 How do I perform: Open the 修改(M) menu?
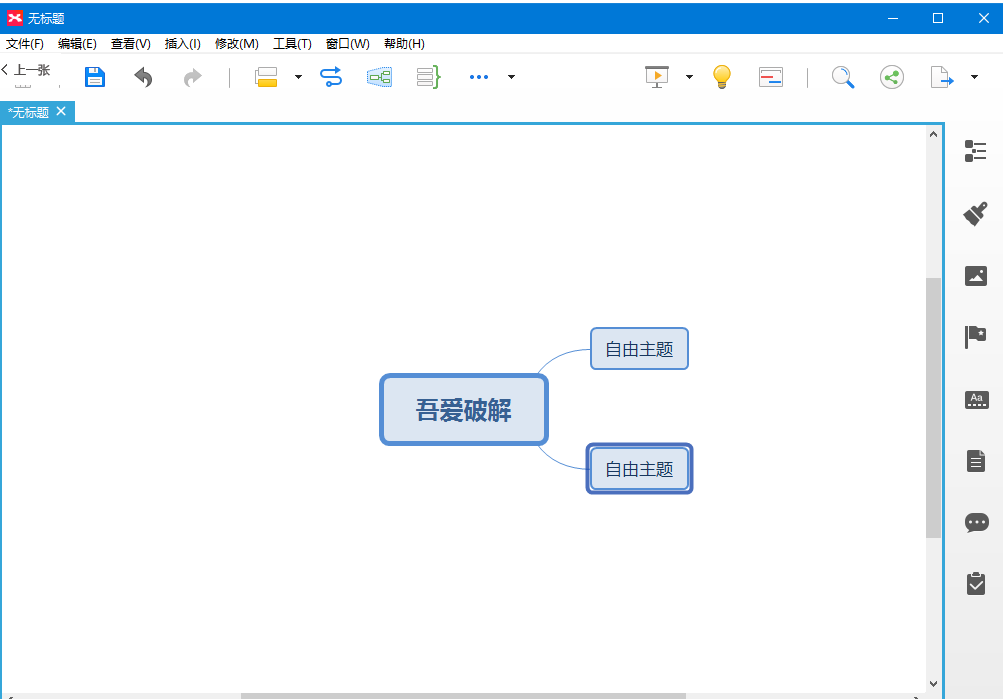tap(237, 43)
